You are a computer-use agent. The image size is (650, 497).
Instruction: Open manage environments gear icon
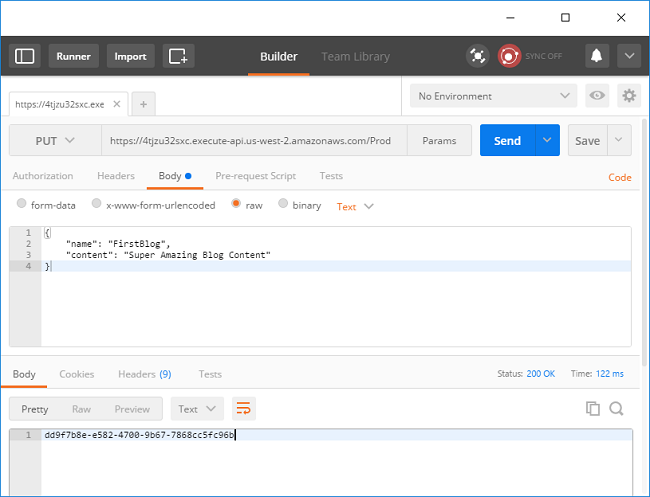pyautogui.click(x=629, y=96)
